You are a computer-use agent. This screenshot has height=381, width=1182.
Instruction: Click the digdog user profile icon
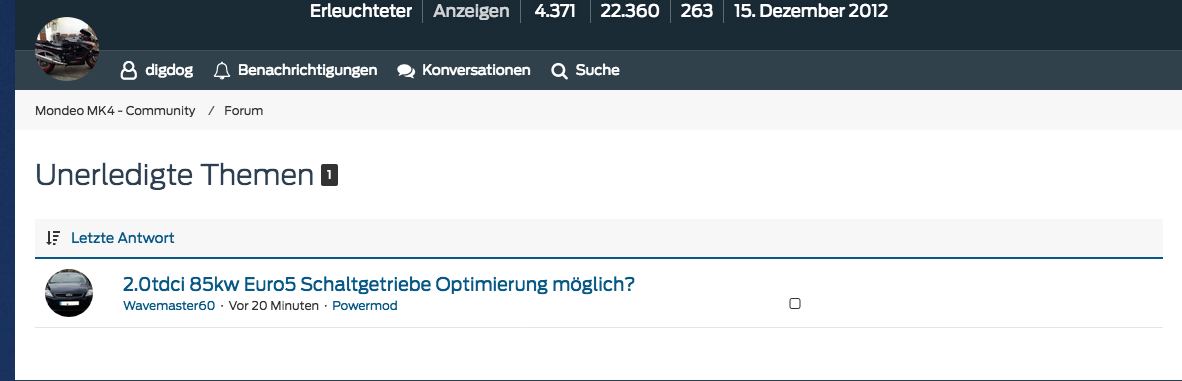coord(129,71)
